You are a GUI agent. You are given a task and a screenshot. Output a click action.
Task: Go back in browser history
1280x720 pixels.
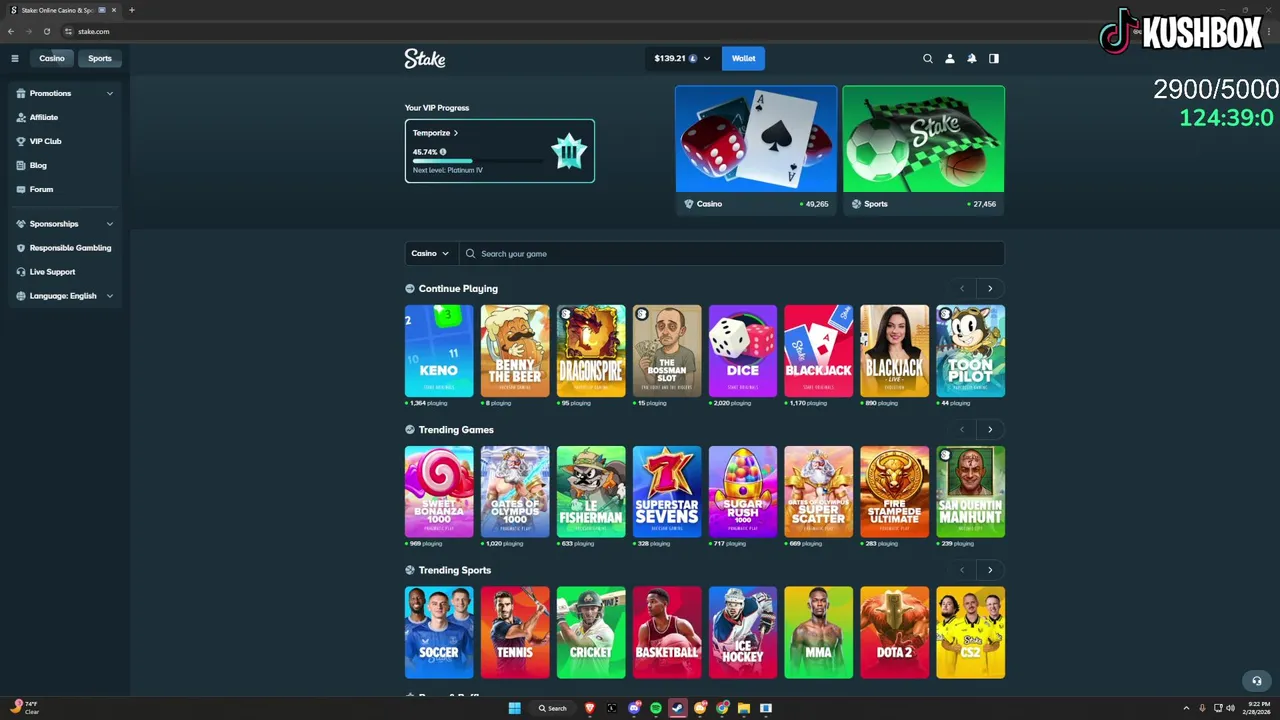click(11, 31)
